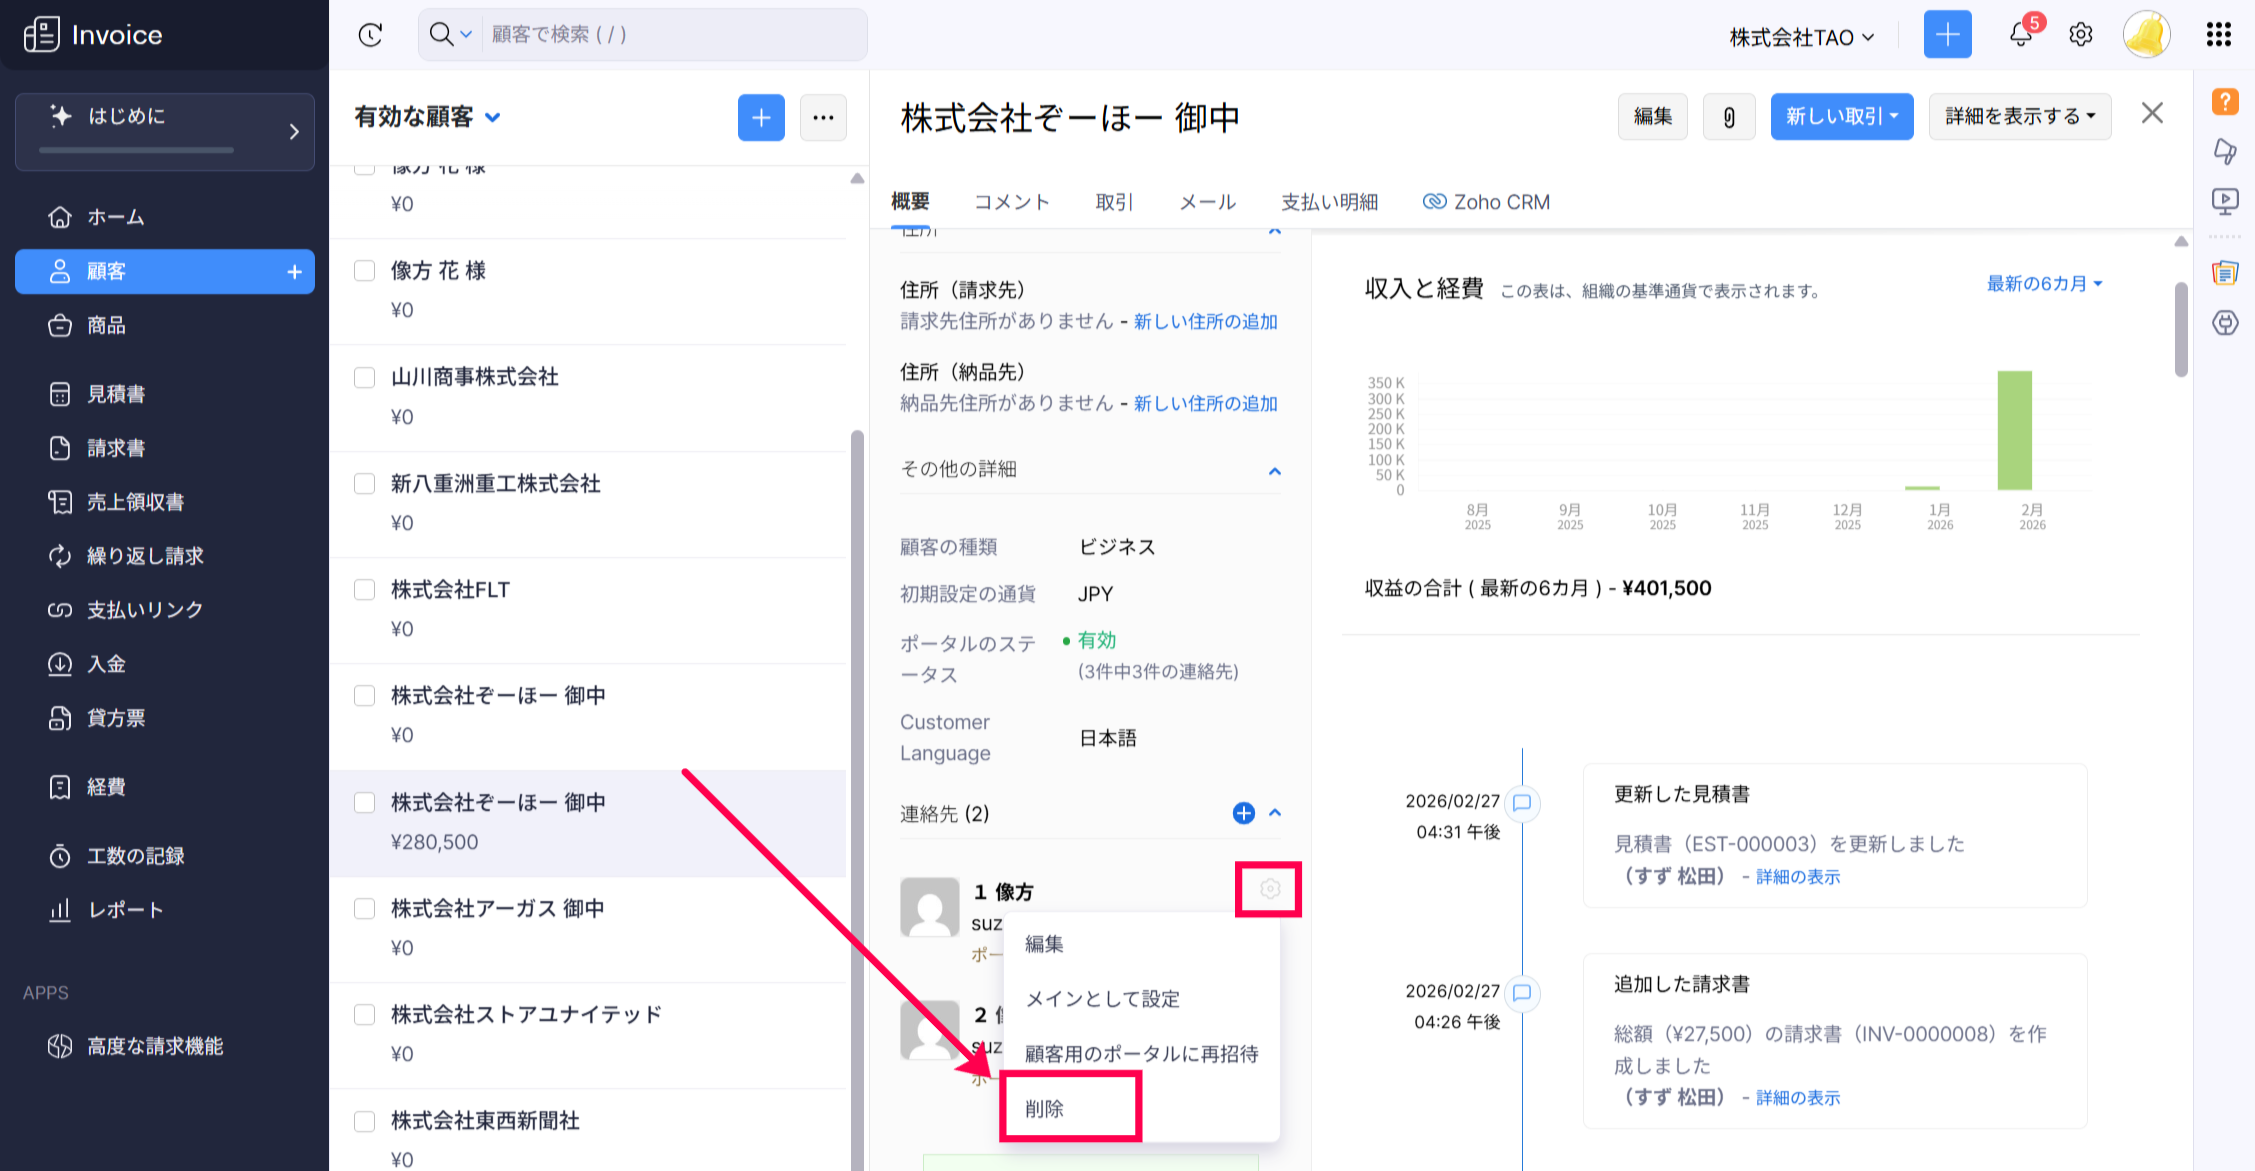Click the customer search input field

pyautogui.click(x=670, y=35)
